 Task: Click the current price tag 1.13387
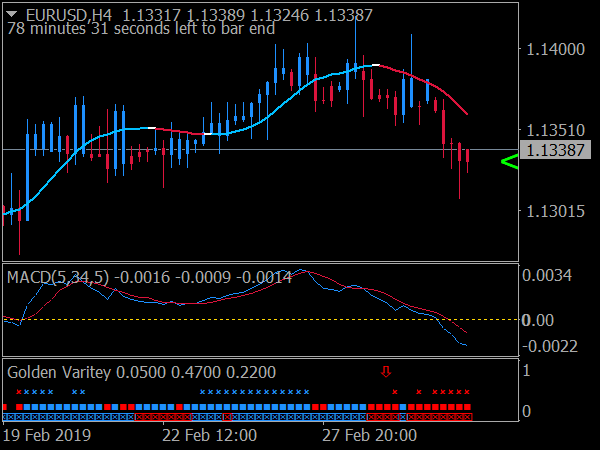[x=555, y=150]
